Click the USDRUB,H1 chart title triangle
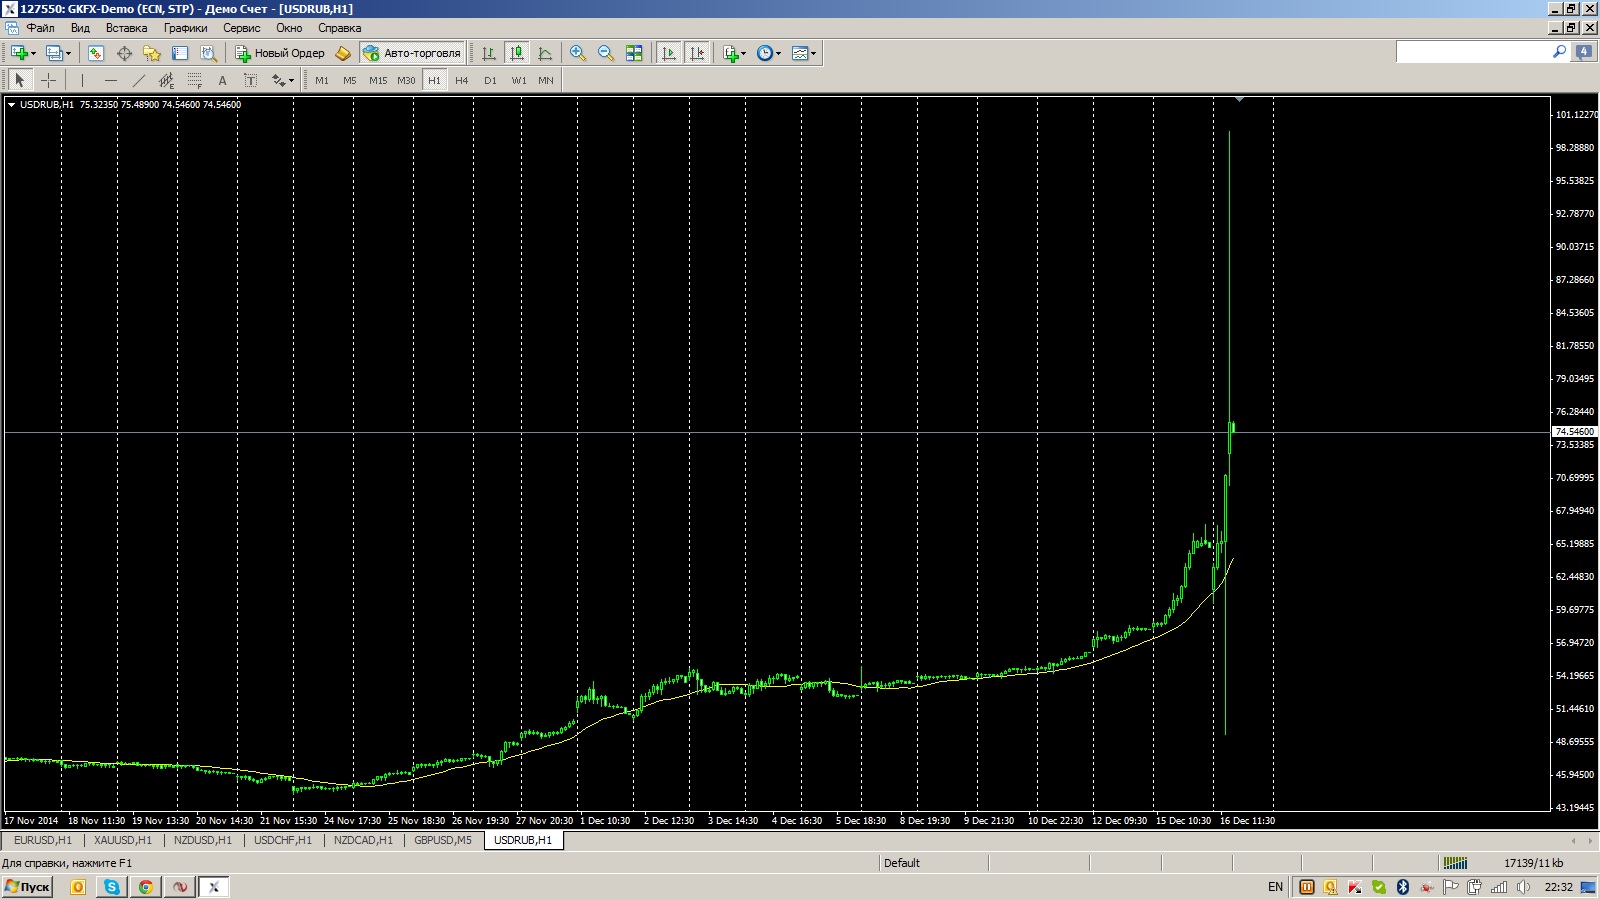1600x900 pixels. coord(11,104)
